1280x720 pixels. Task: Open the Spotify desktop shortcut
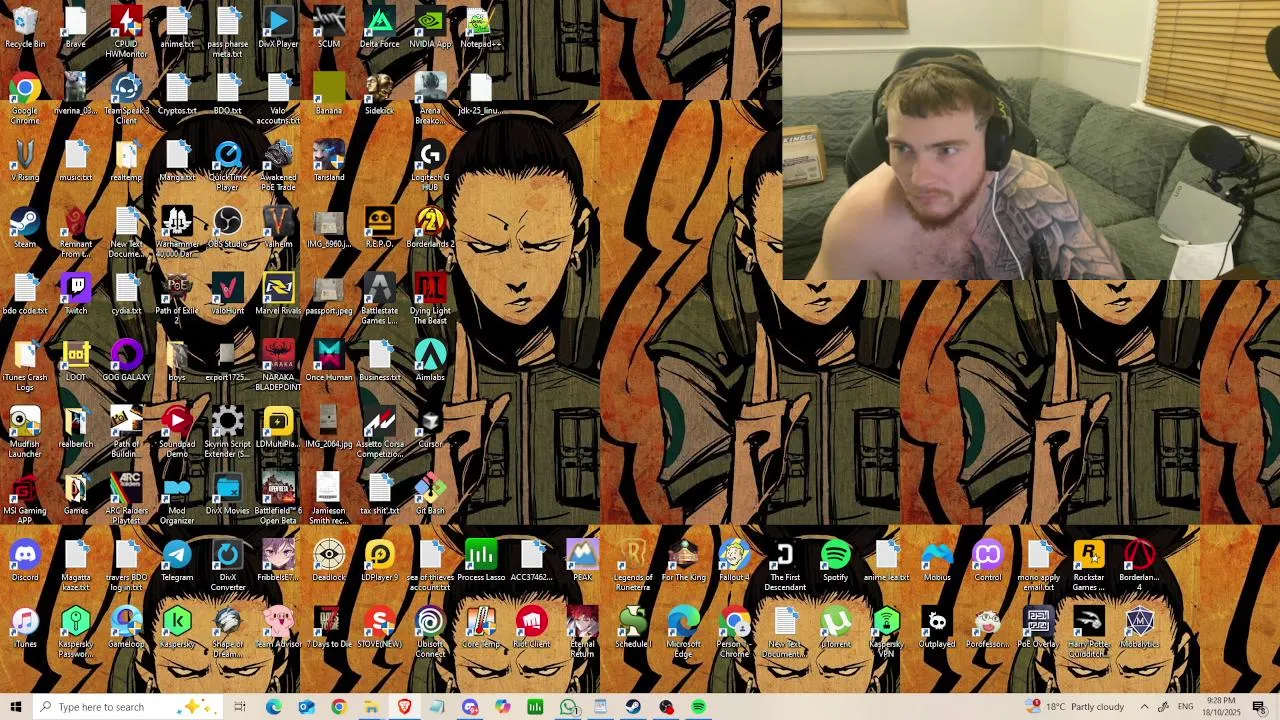(835, 562)
